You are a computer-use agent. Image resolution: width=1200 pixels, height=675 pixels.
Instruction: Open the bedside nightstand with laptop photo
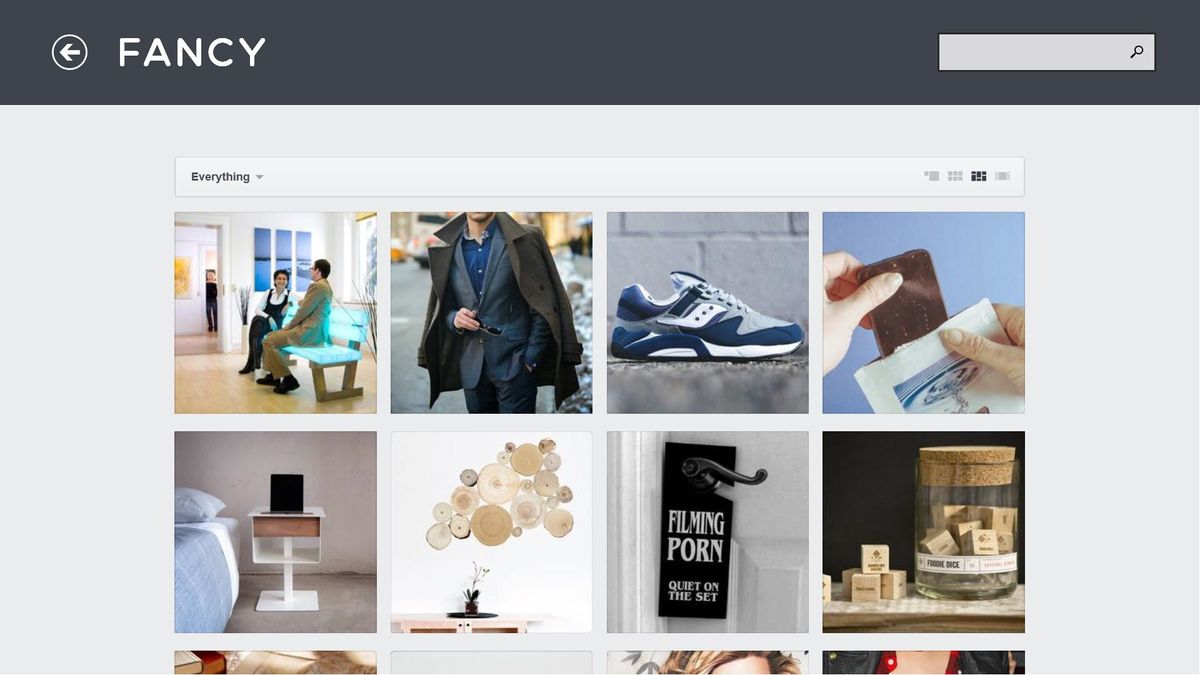[x=276, y=532]
